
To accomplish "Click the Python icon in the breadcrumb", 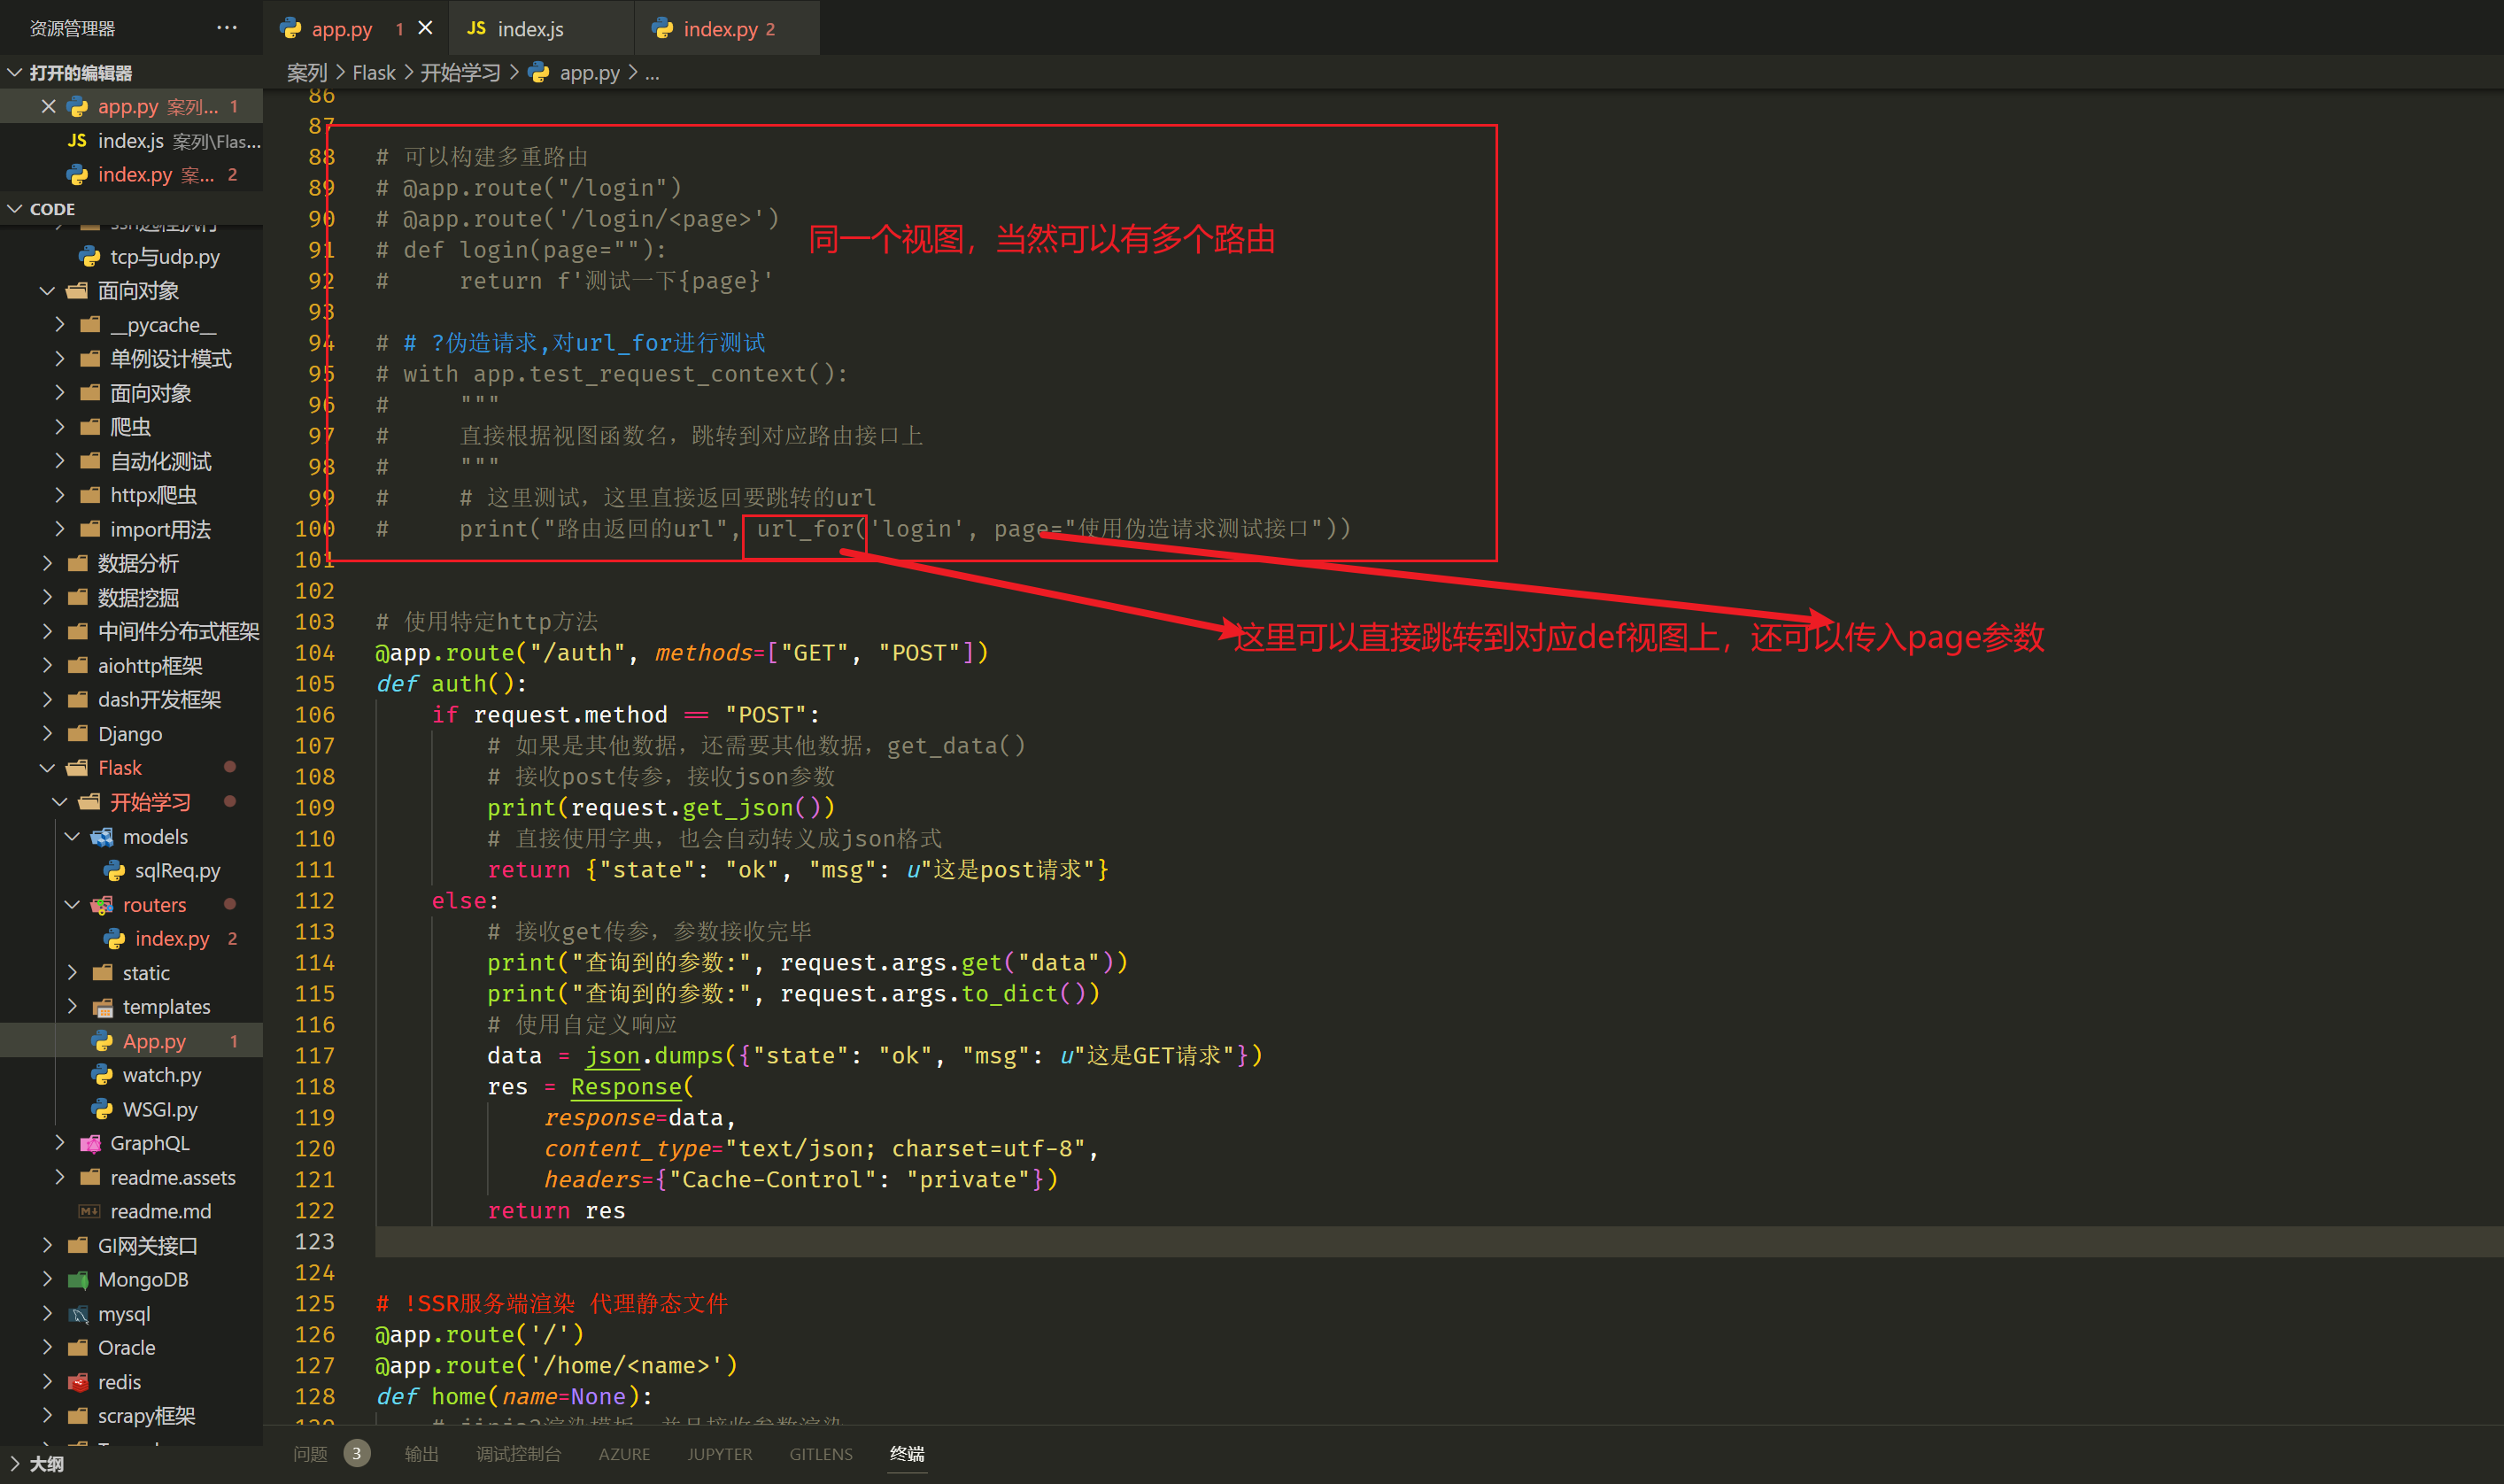I will [x=539, y=72].
